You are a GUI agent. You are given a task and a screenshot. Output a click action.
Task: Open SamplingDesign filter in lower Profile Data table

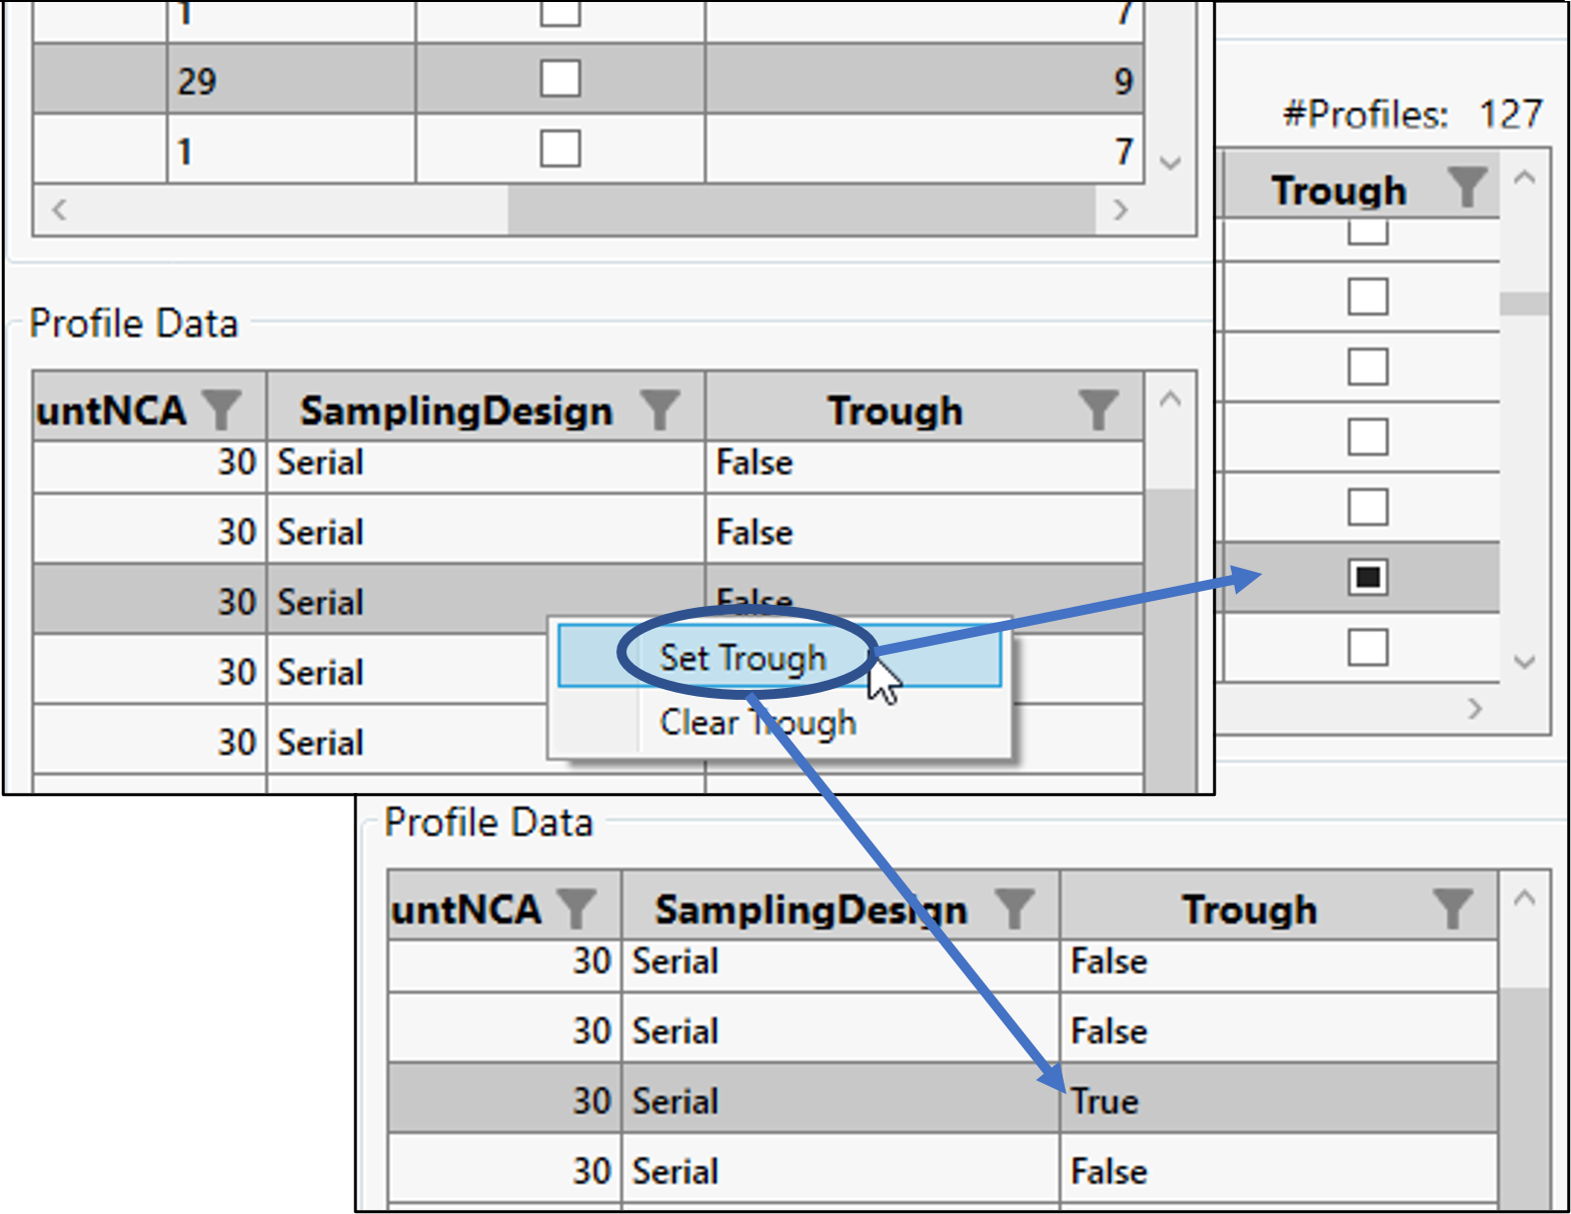(x=1014, y=909)
